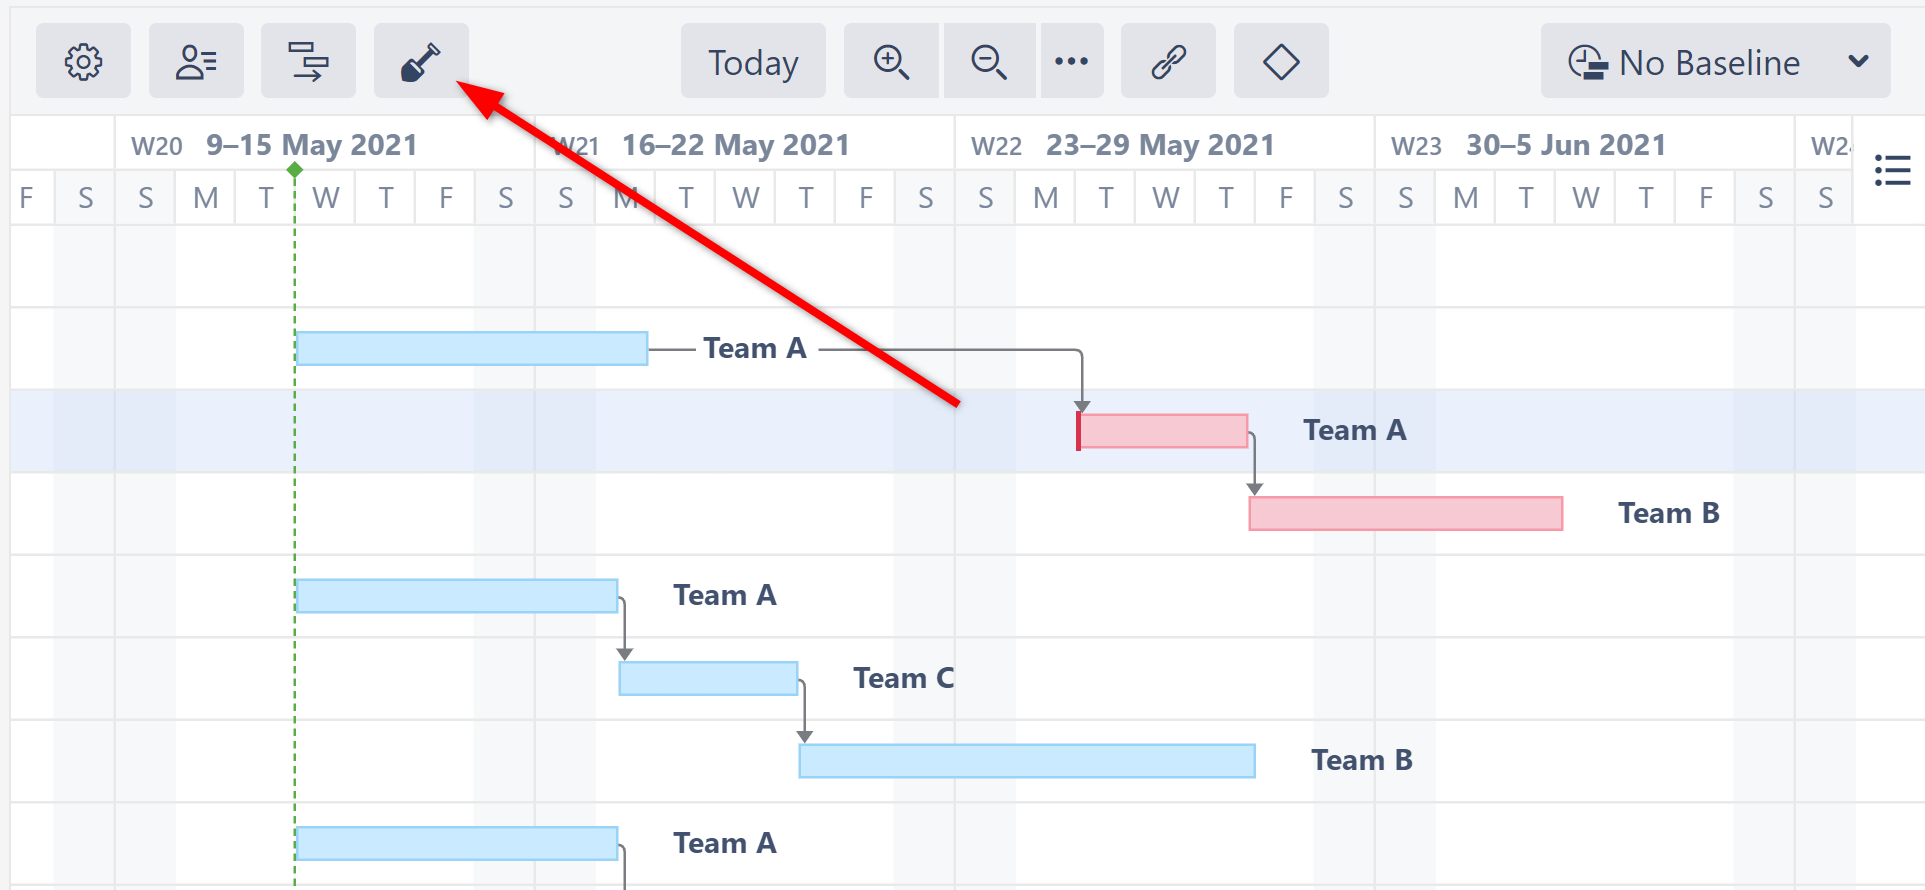Click the green today marker diamond
1925x890 pixels.
[295, 170]
